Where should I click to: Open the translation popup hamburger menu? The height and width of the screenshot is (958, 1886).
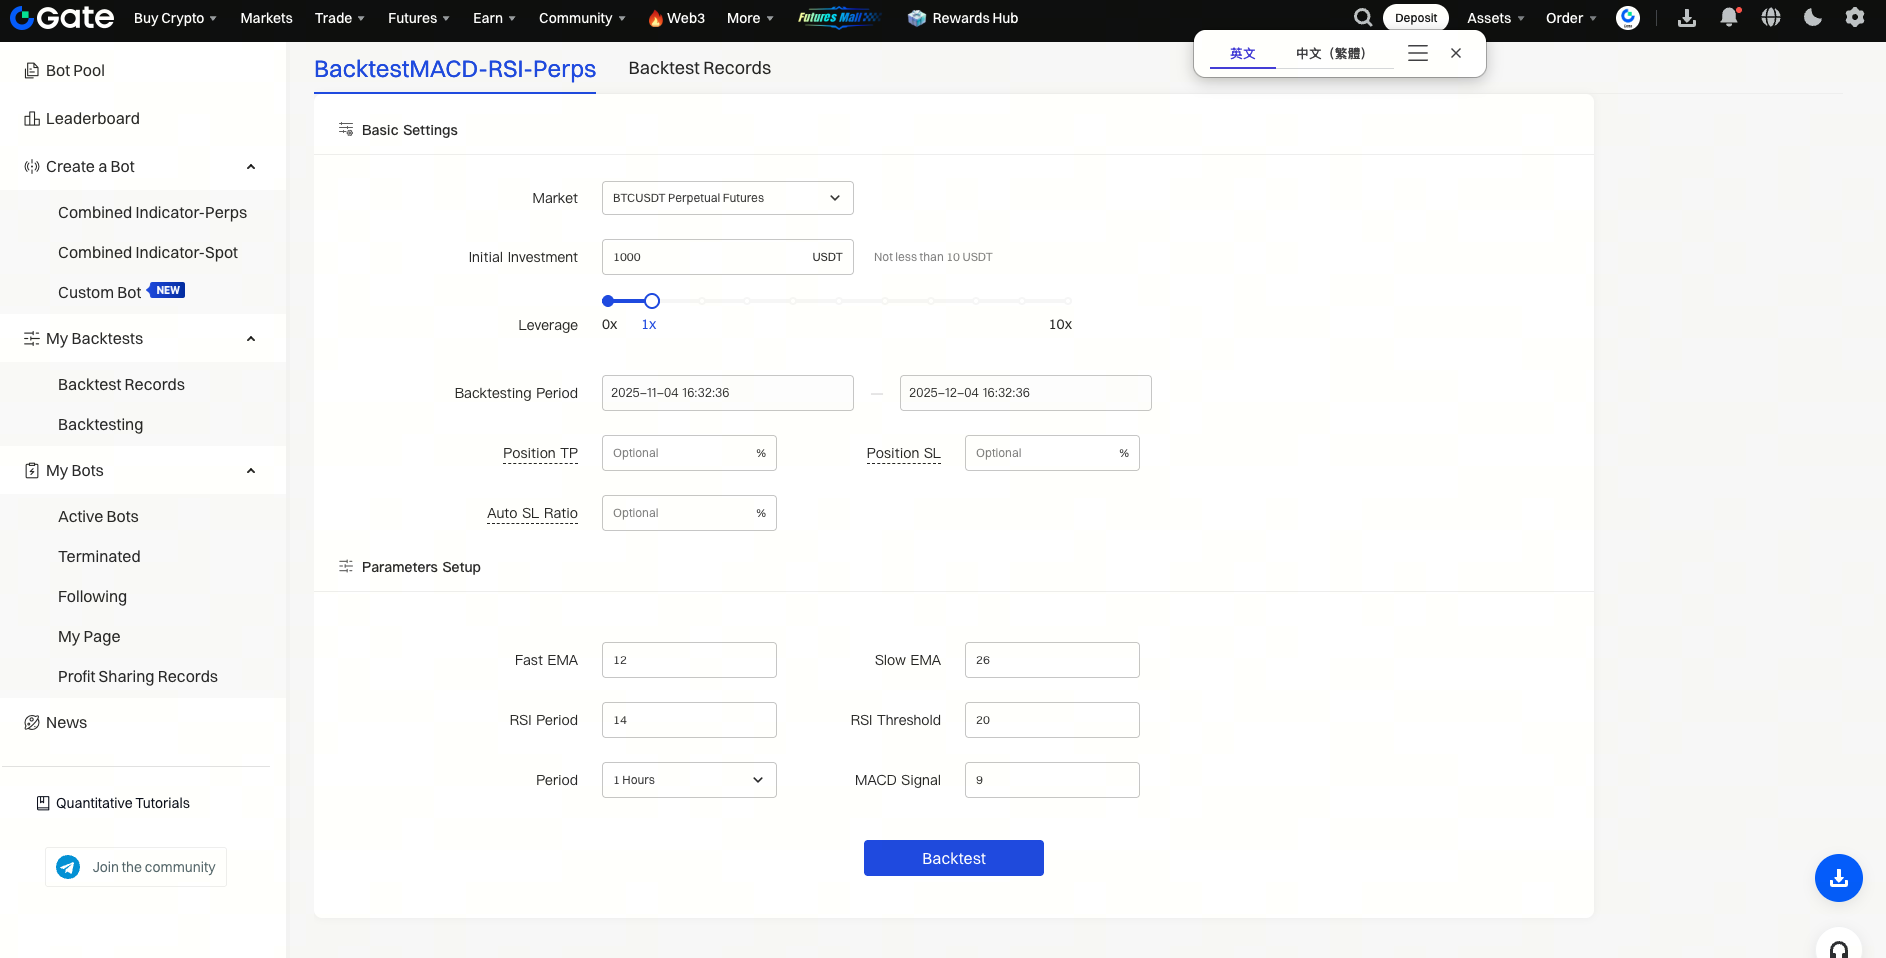tap(1417, 53)
